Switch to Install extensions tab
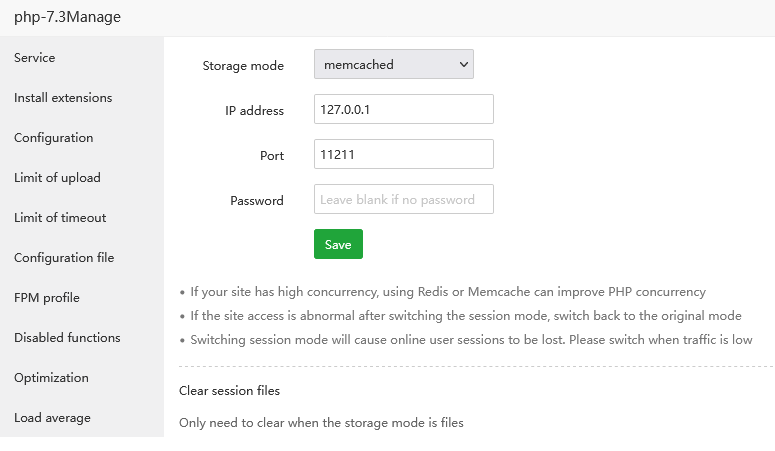The image size is (775, 451). [63, 98]
